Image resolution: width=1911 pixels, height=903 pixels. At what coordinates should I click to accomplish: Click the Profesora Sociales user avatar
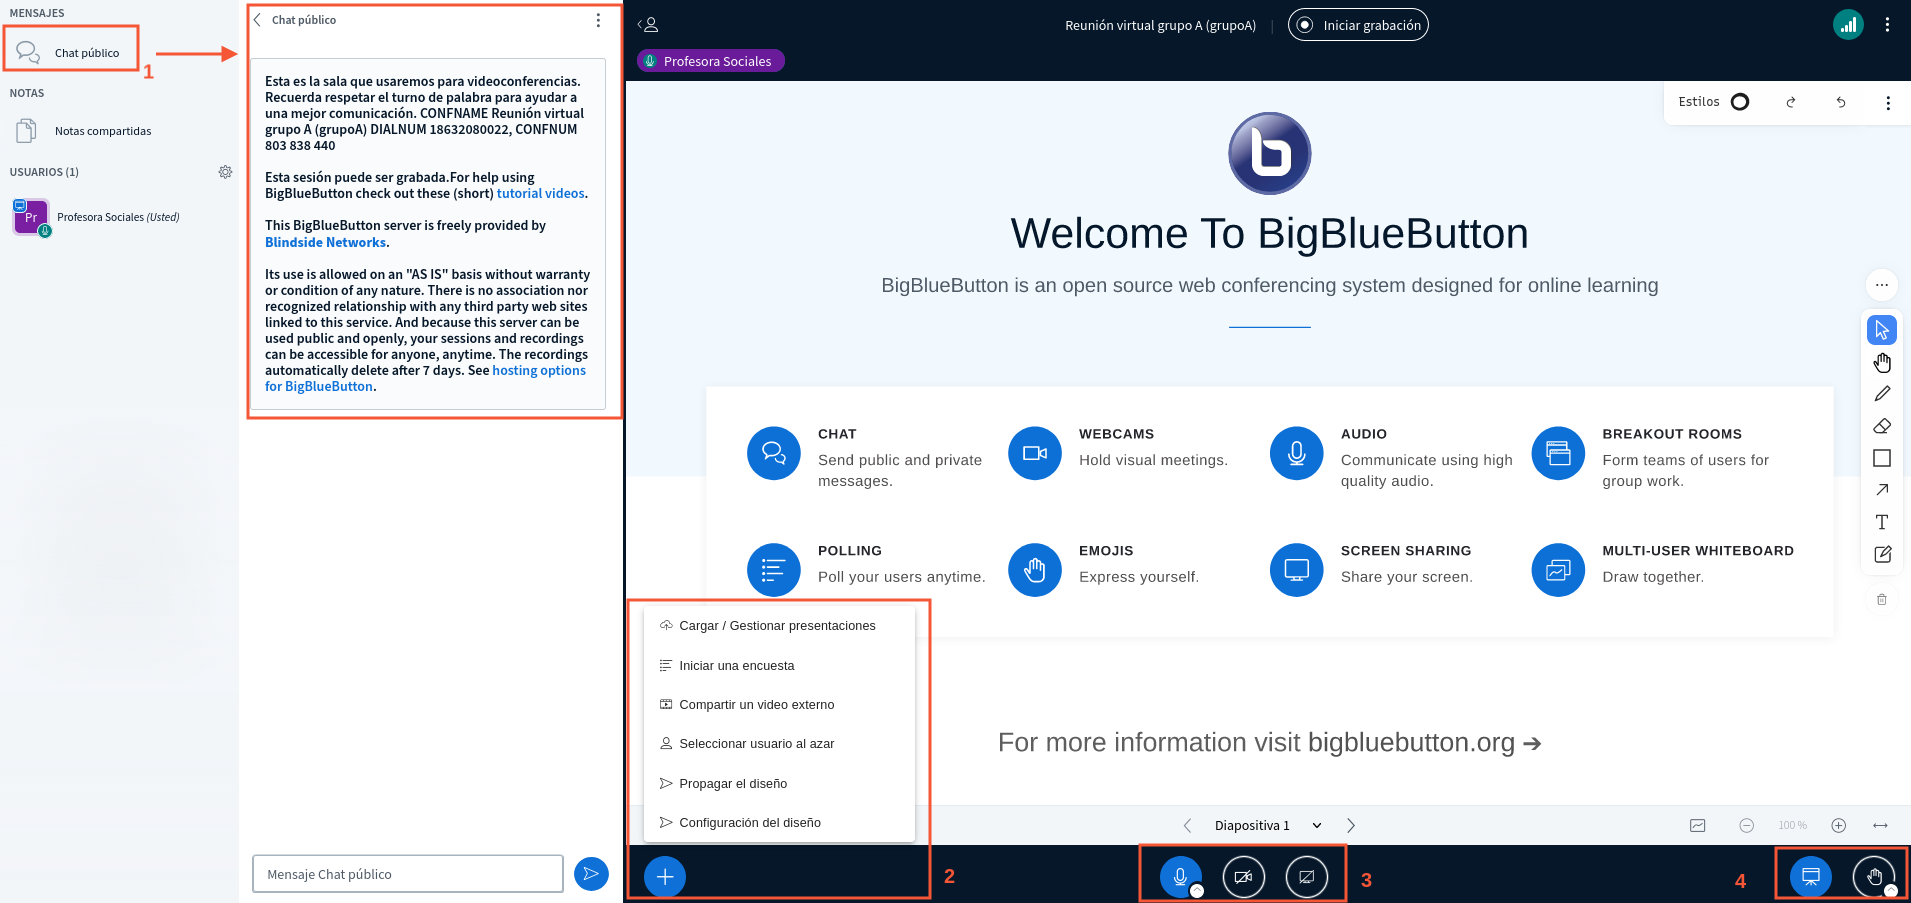click(31, 216)
